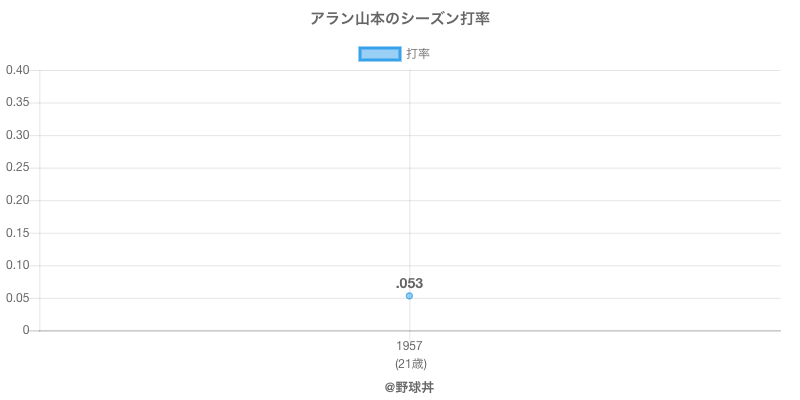
Task: Click the @野球丼 credit text
Action: [x=409, y=386]
